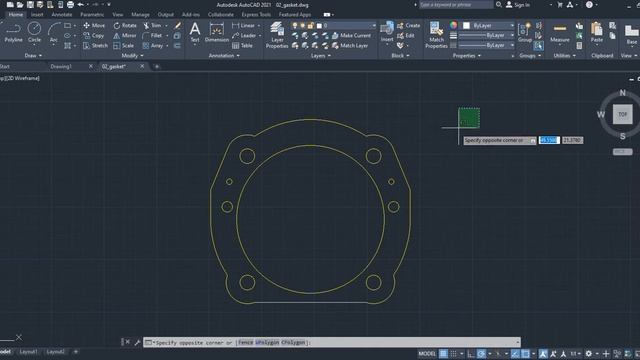Image resolution: width=640 pixels, height=360 pixels.
Task: Switch to the Layout1 tab
Action: coord(28,351)
